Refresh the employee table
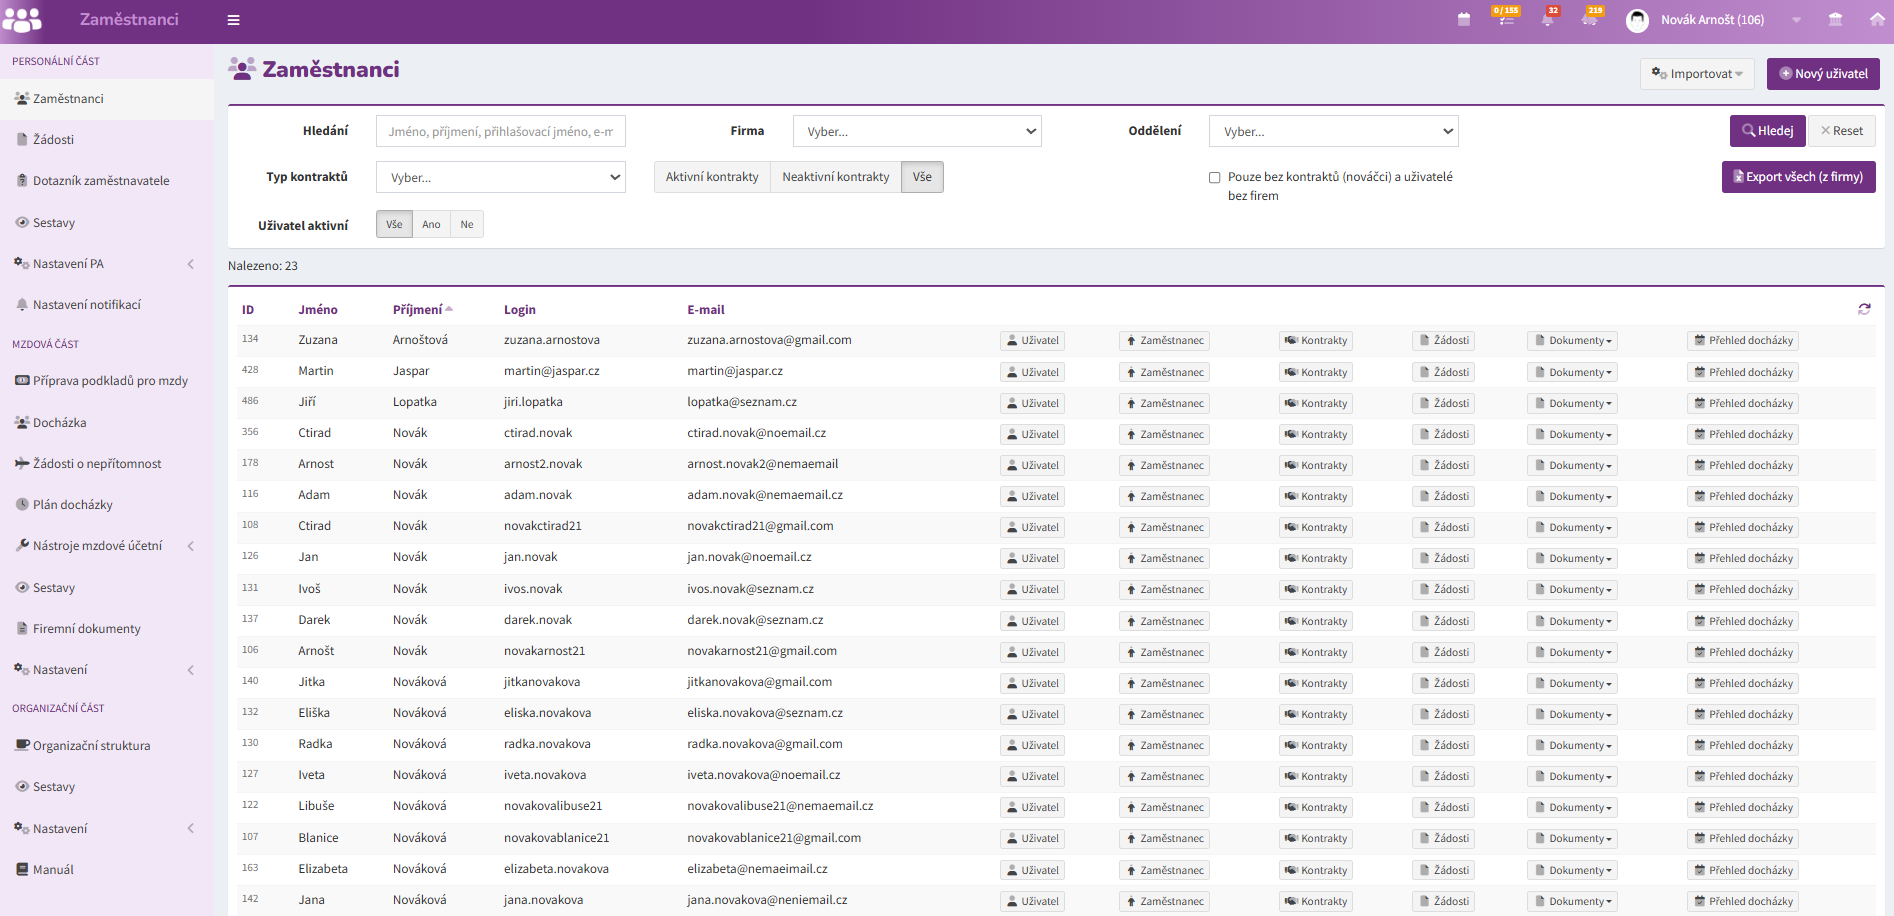 (x=1864, y=309)
